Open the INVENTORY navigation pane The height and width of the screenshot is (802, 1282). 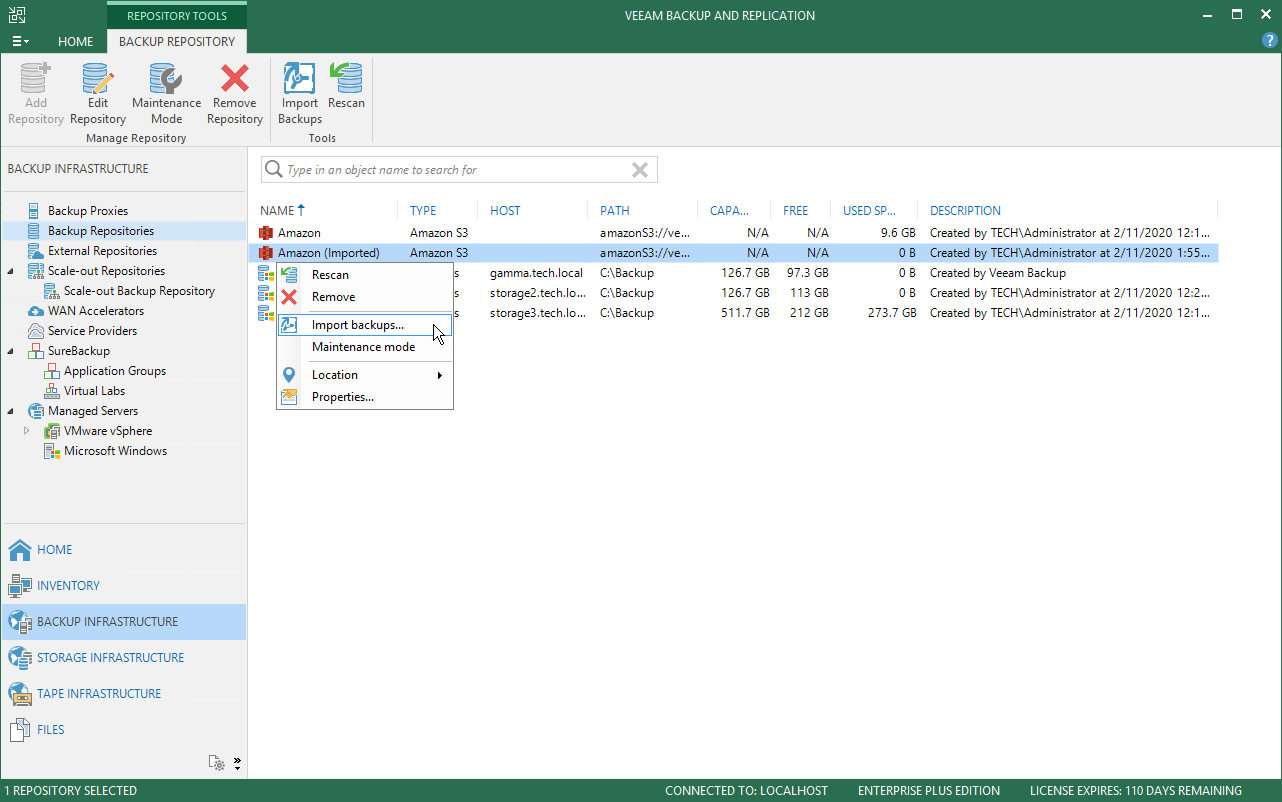click(x=123, y=586)
